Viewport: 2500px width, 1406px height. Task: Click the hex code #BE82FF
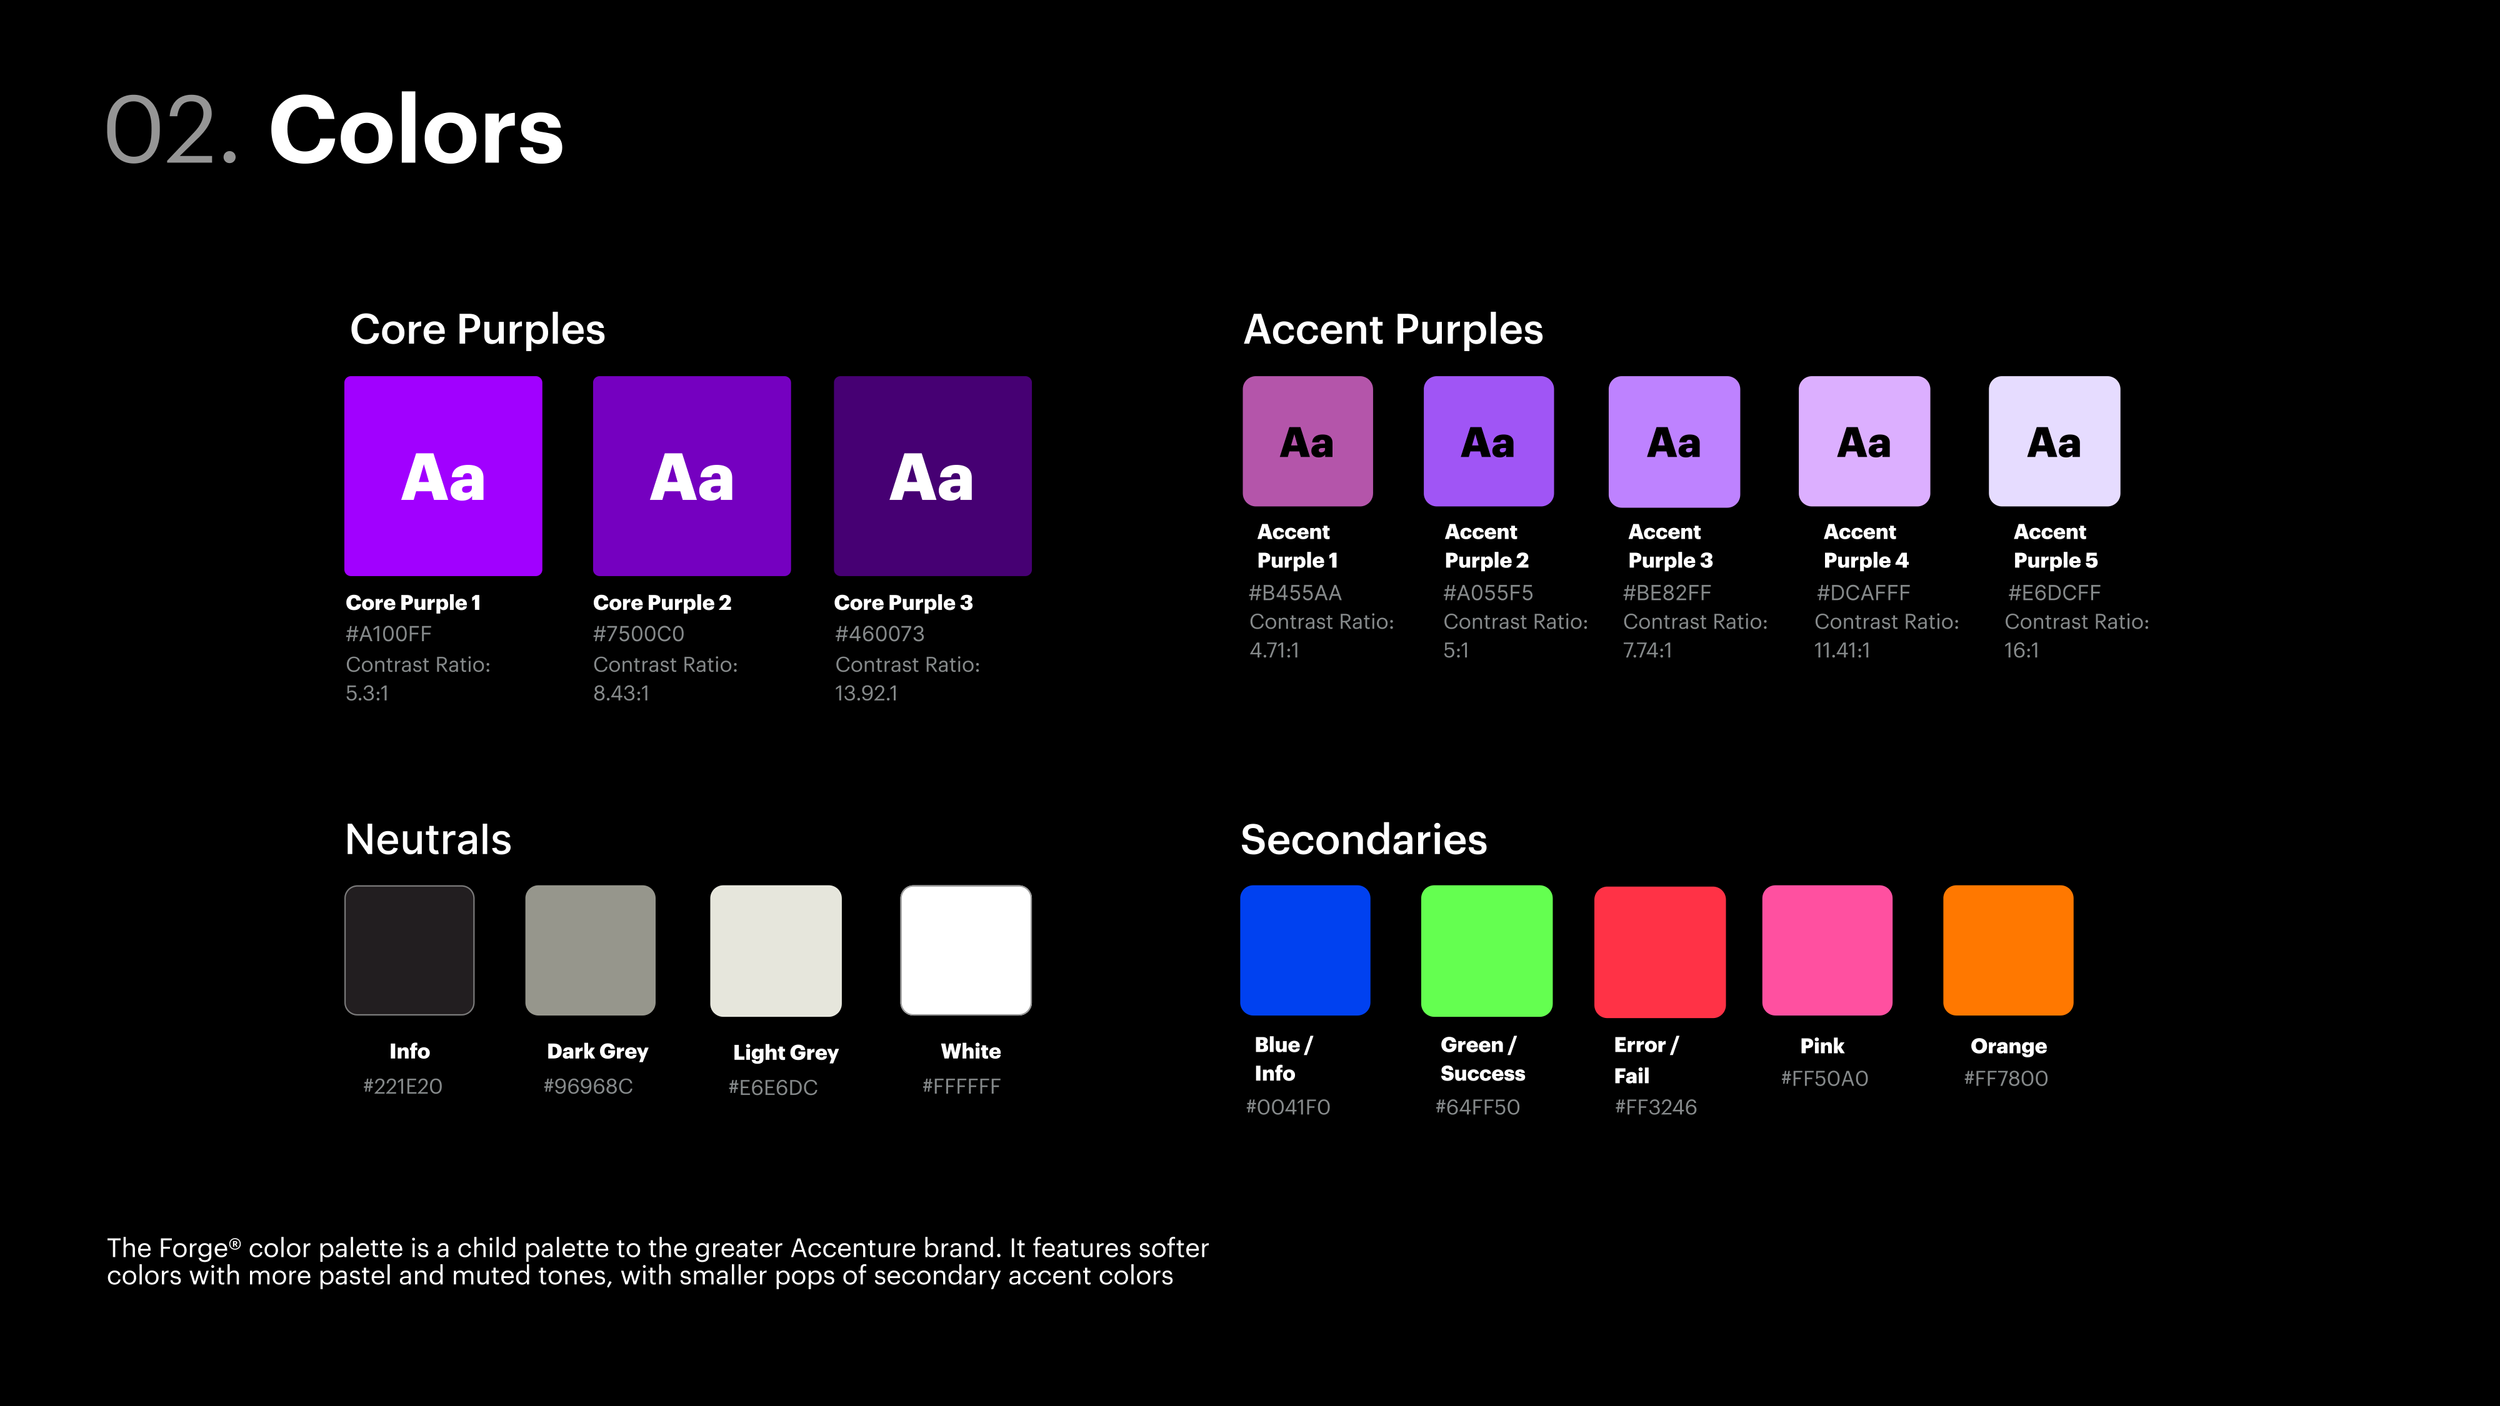pos(1667,593)
